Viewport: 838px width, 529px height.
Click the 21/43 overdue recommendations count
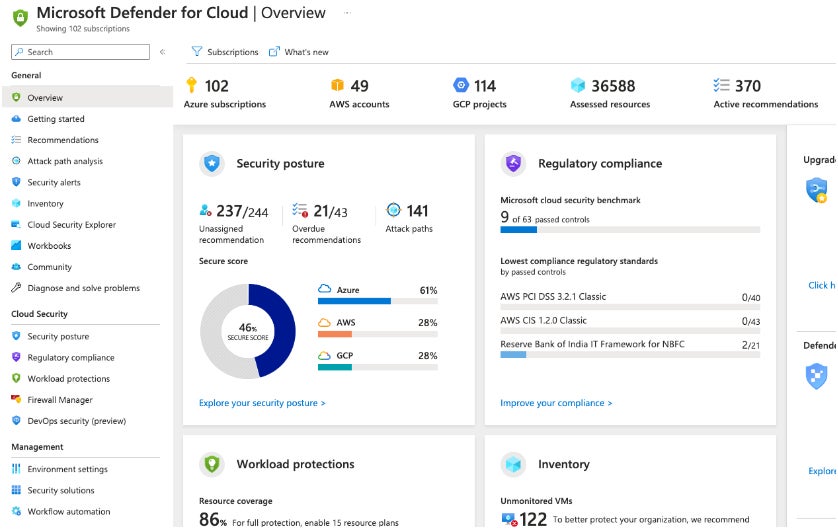[x=330, y=211]
